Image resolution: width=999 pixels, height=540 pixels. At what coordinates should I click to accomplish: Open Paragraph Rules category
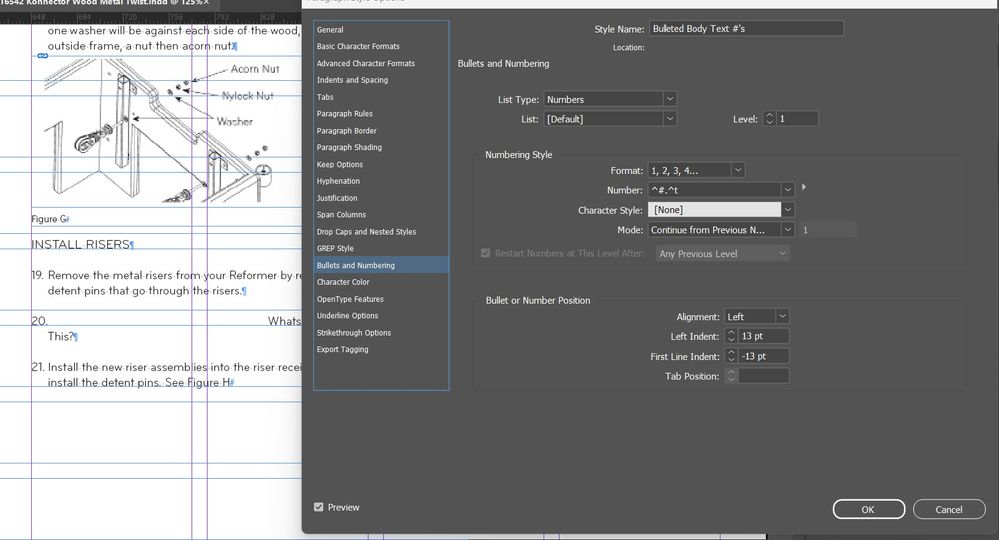(x=381, y=113)
